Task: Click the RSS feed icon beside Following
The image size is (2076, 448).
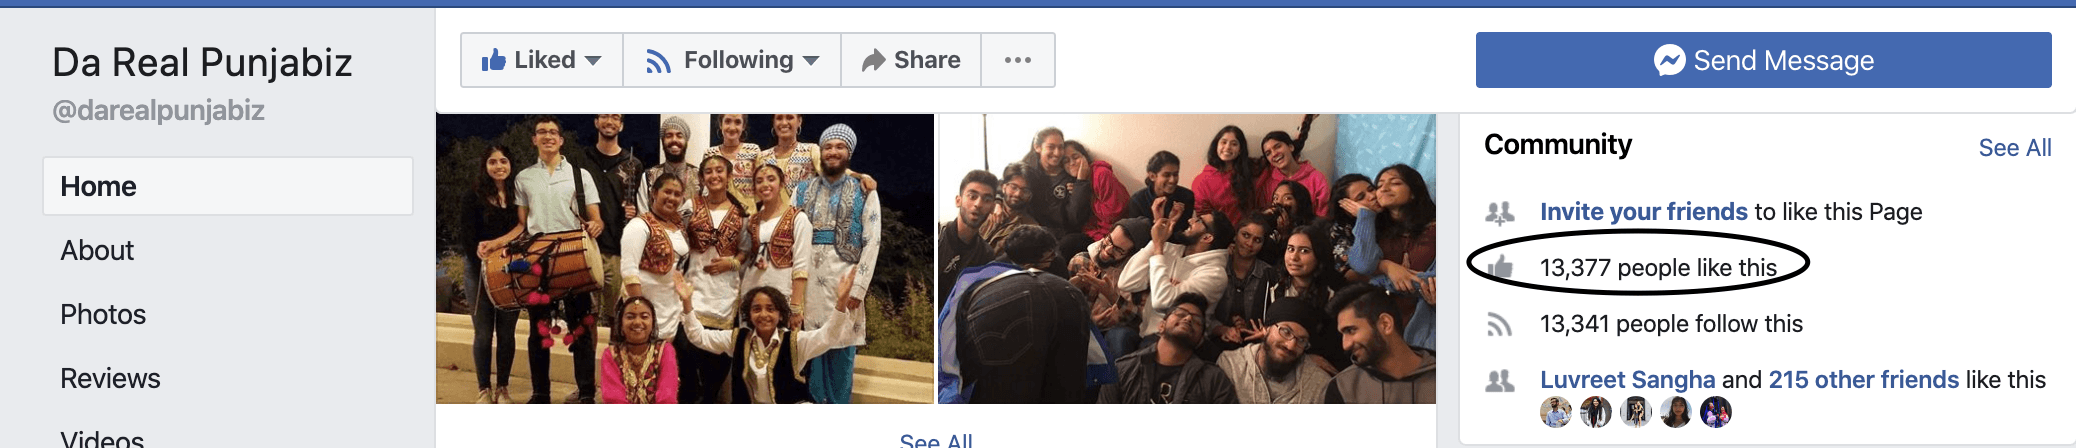Action: tap(658, 62)
